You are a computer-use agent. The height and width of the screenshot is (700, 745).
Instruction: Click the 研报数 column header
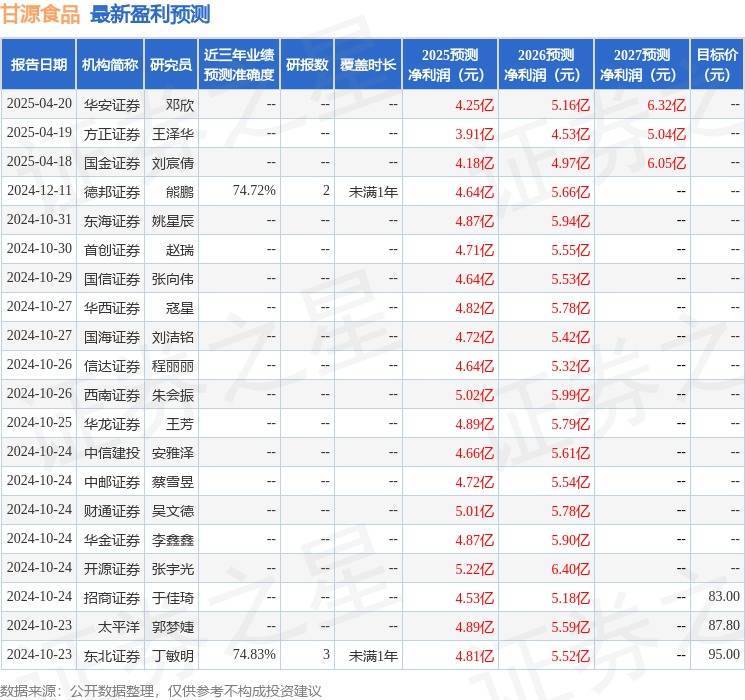click(x=307, y=65)
